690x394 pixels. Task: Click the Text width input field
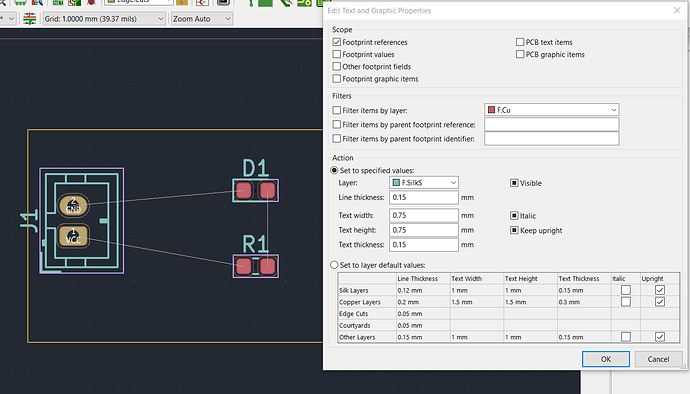click(424, 215)
